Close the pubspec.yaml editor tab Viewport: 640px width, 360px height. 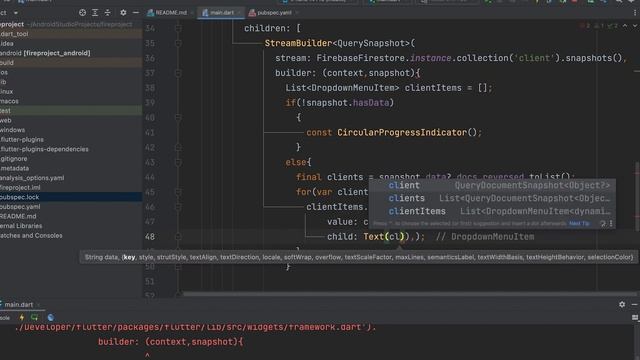(298, 13)
